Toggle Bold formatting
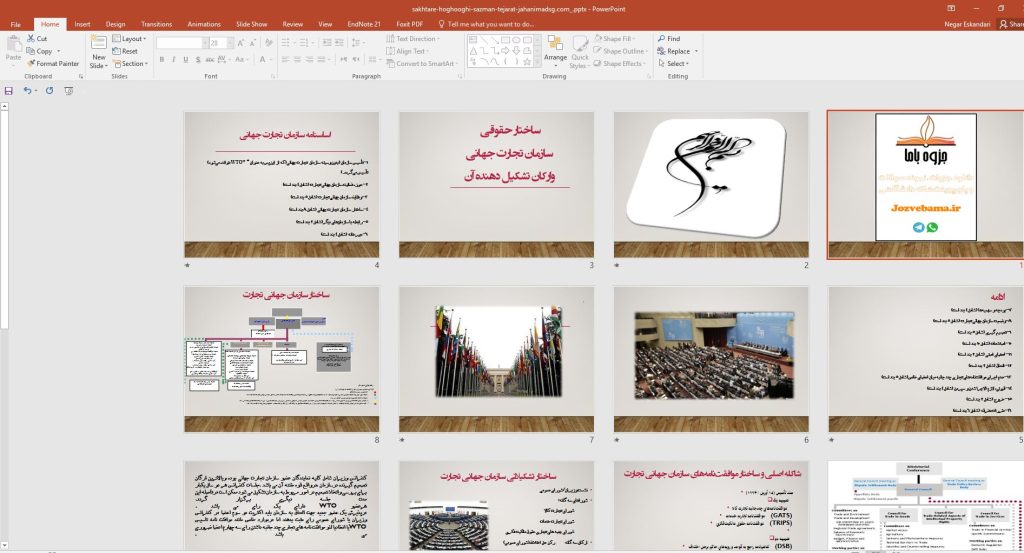This screenshot has height=553, width=1024. [x=161, y=59]
